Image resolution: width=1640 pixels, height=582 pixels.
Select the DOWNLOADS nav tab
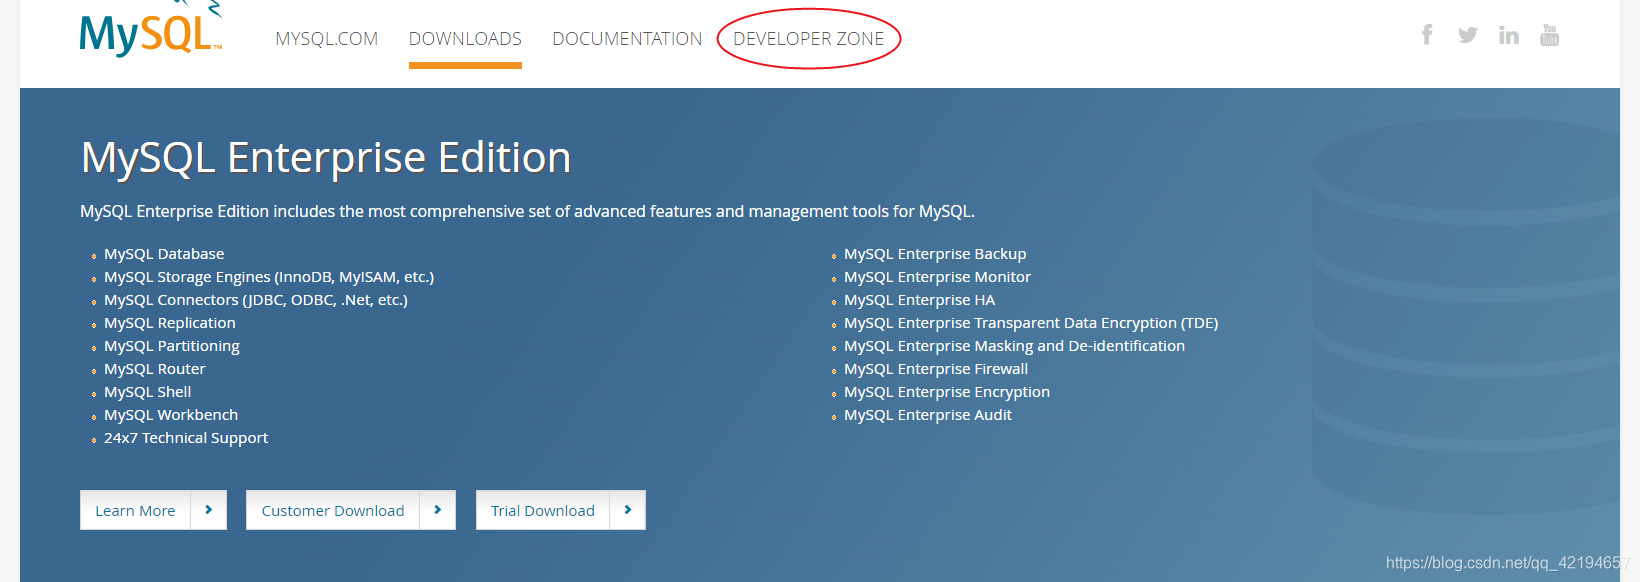[465, 39]
